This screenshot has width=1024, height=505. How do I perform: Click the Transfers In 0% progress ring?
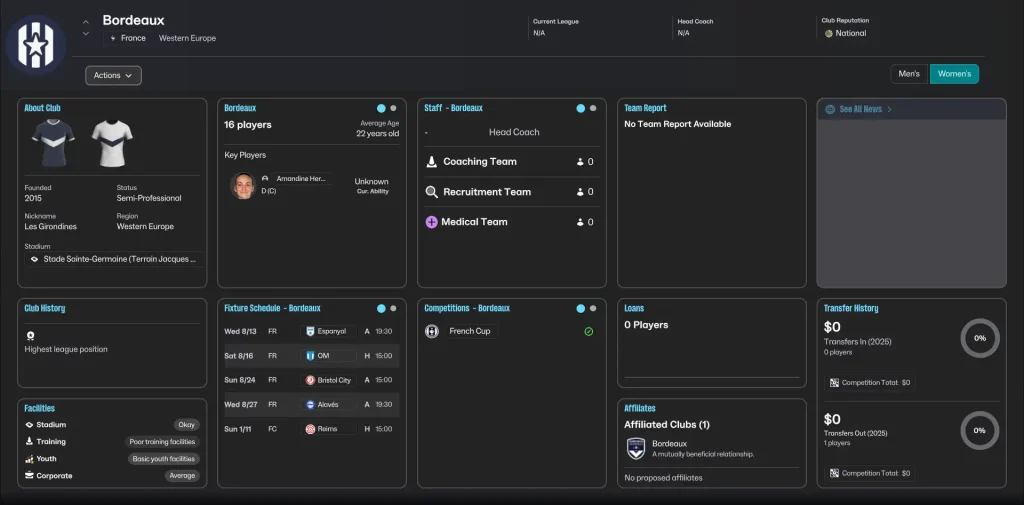(x=980, y=338)
